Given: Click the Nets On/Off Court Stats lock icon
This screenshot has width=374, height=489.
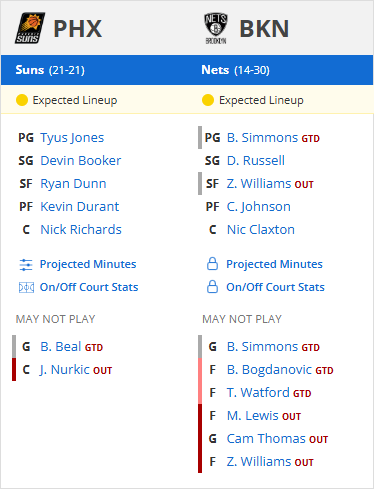Looking at the screenshot, I should point(213,287).
